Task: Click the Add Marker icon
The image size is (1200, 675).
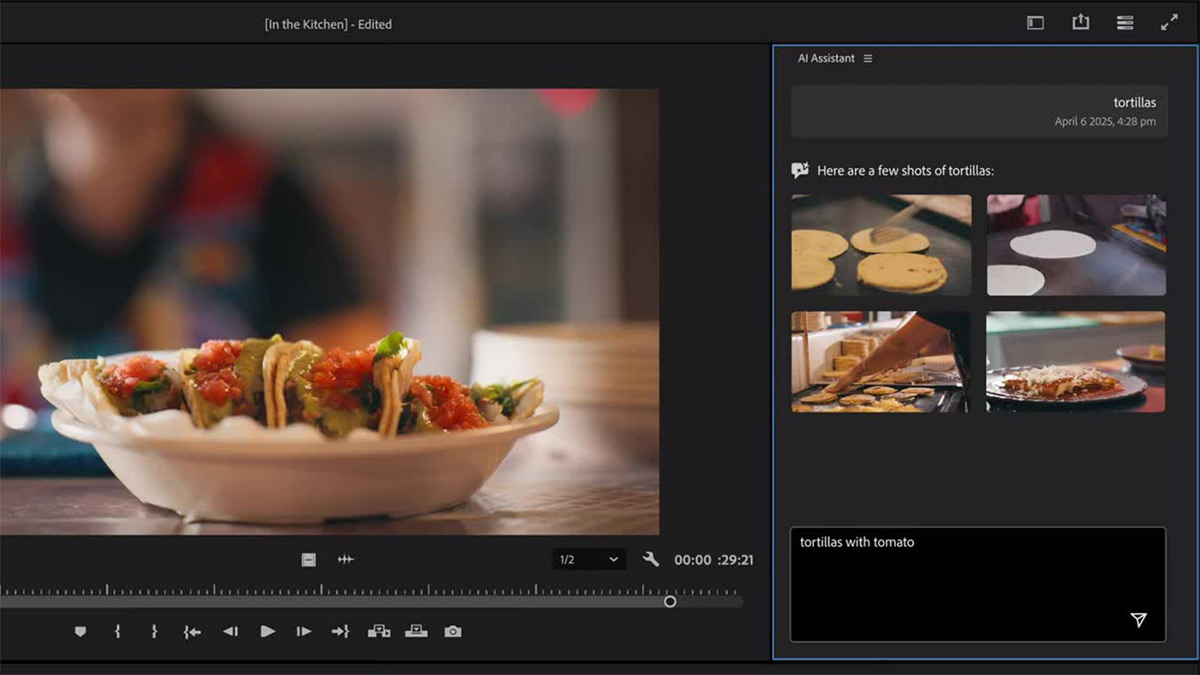Action: [x=81, y=632]
